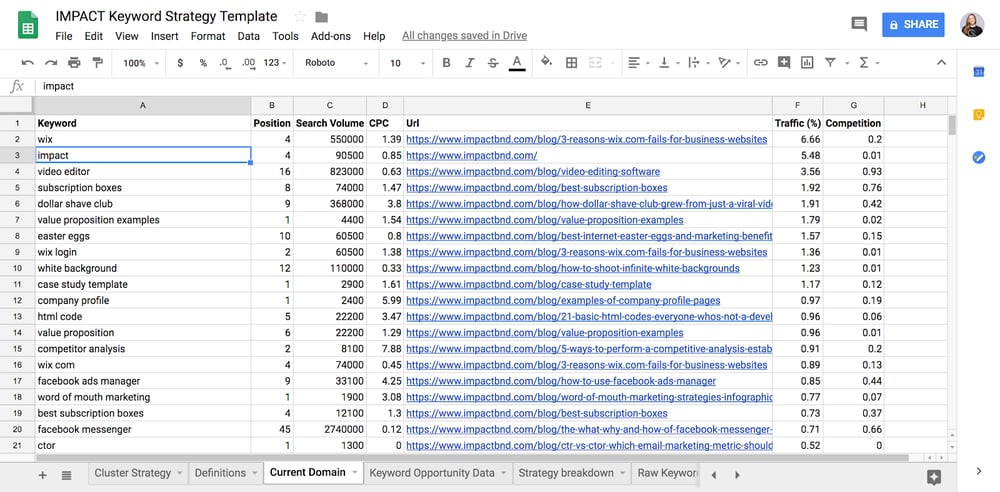Open horizontal align dropdown
This screenshot has width=1000, height=492.
click(638, 63)
